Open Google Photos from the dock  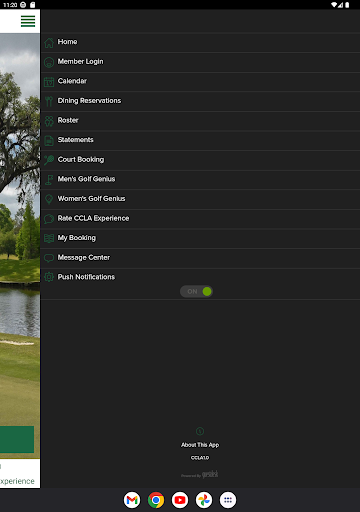point(204,500)
